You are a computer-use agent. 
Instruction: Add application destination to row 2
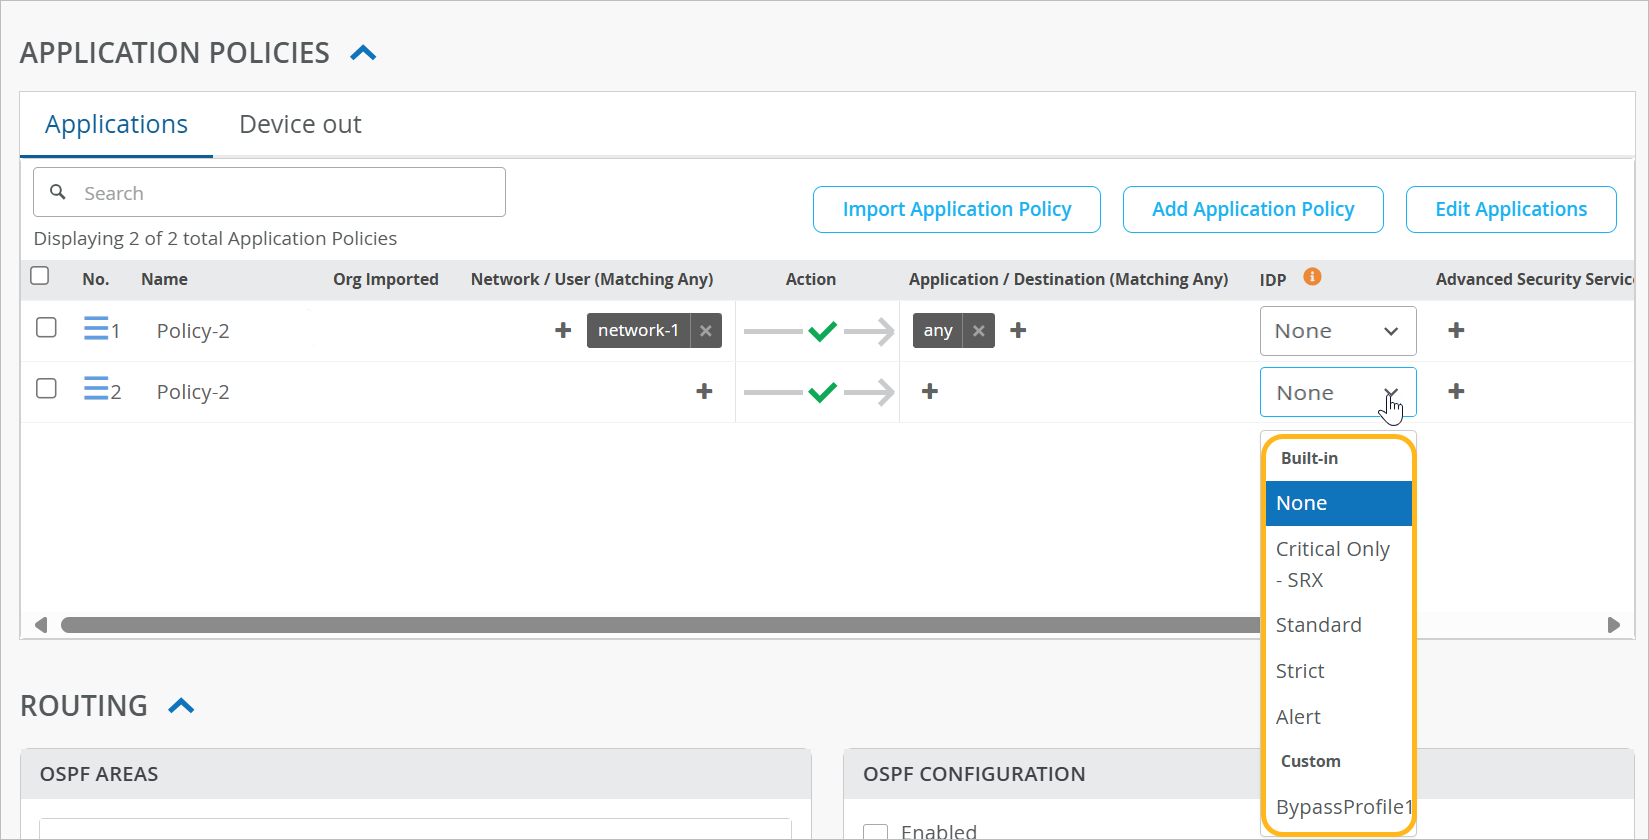pos(930,392)
